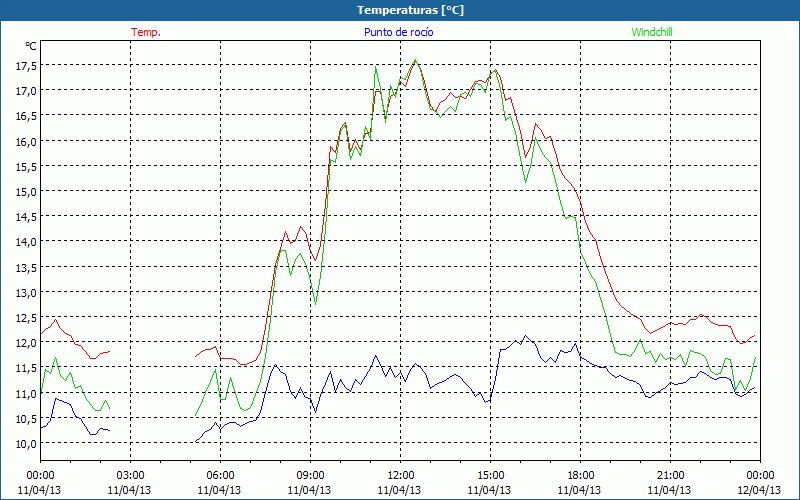
Task: Click the 06:00 time axis label
Action: [220, 475]
